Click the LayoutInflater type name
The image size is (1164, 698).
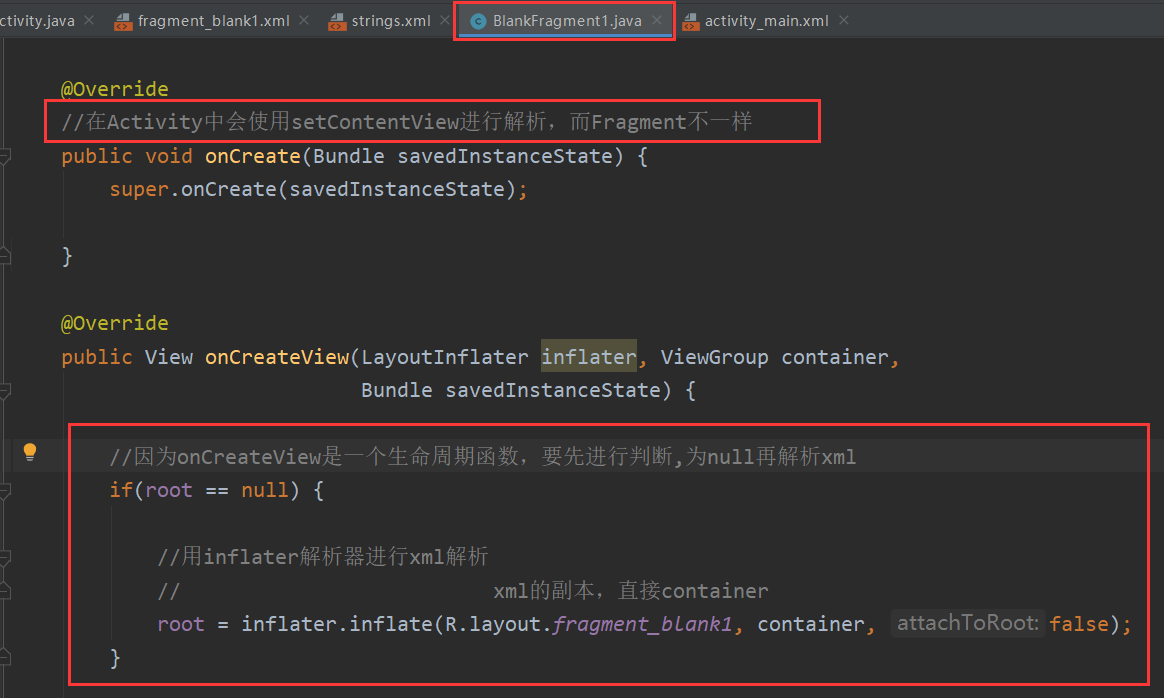(x=445, y=357)
